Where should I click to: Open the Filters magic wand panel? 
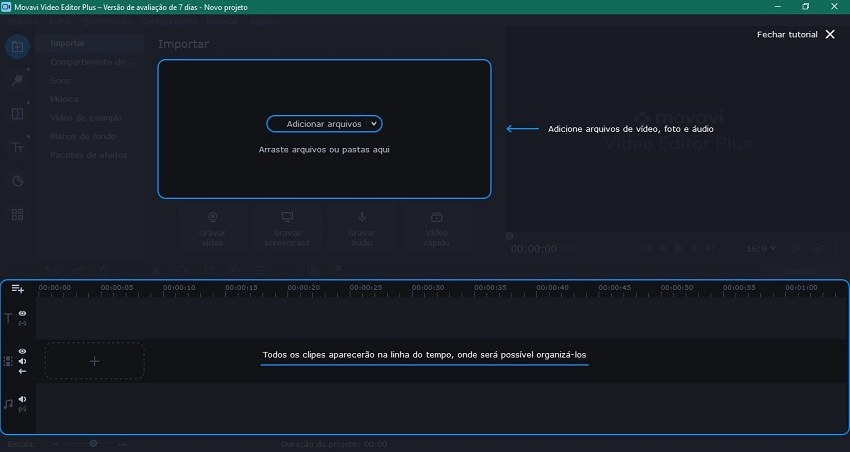point(17,80)
